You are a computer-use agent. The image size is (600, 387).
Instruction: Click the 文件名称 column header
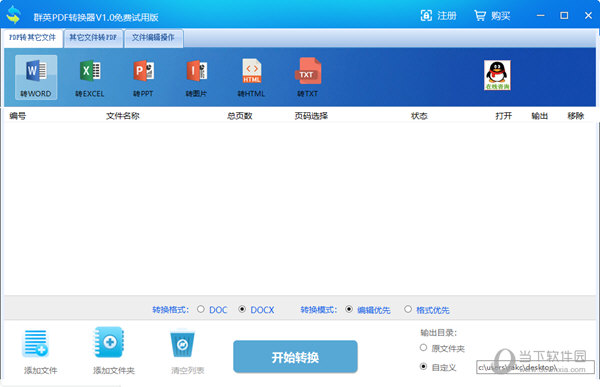[123, 116]
